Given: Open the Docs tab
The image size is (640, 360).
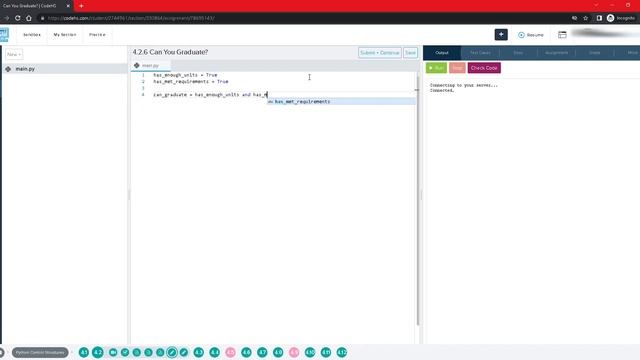Looking at the screenshot, I should [518, 53].
